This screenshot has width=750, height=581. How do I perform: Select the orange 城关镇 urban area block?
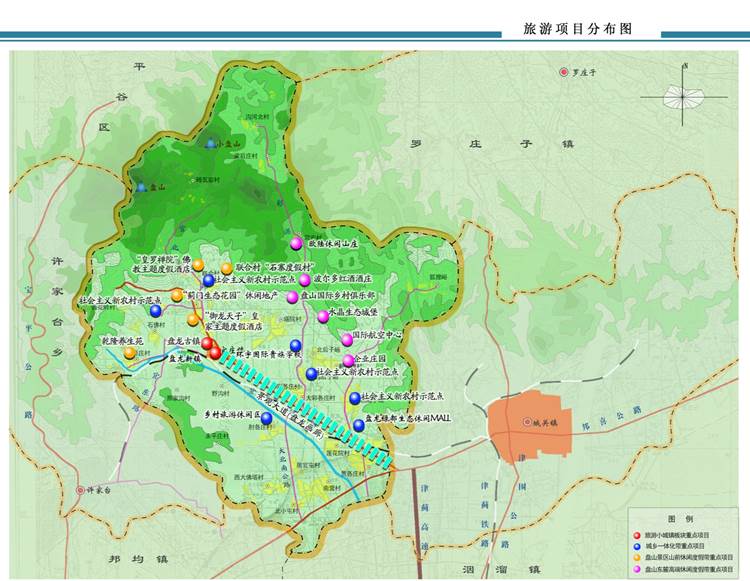[518, 429]
